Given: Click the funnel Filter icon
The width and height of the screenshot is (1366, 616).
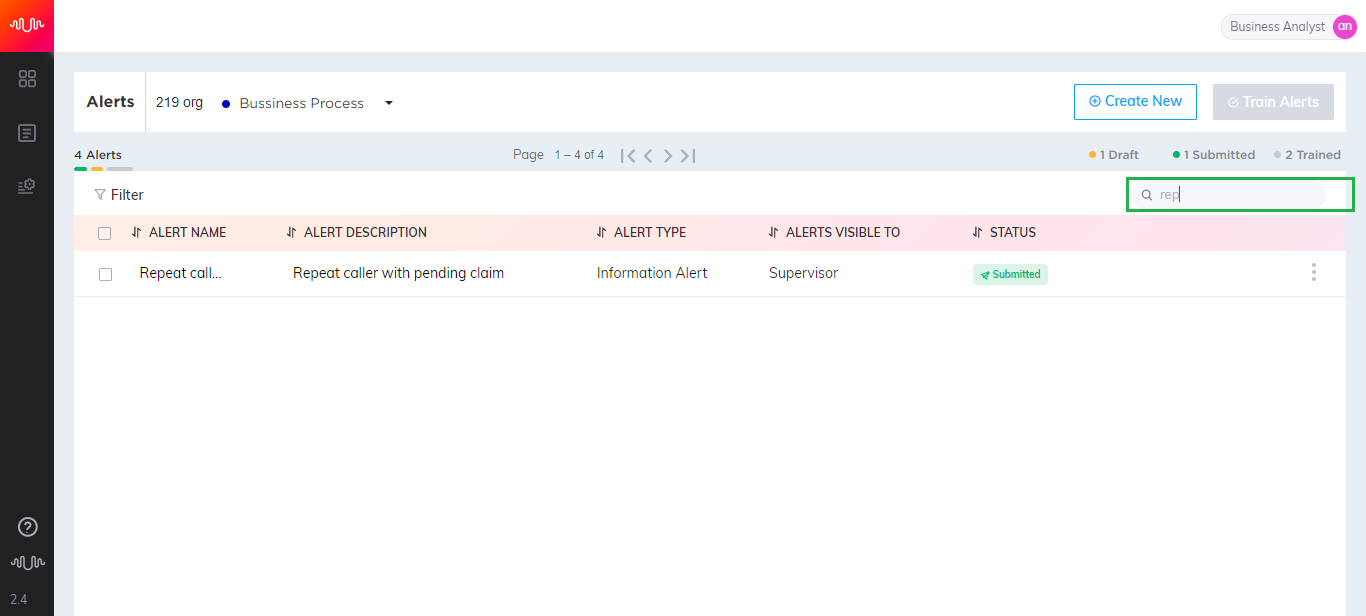Looking at the screenshot, I should tap(100, 195).
